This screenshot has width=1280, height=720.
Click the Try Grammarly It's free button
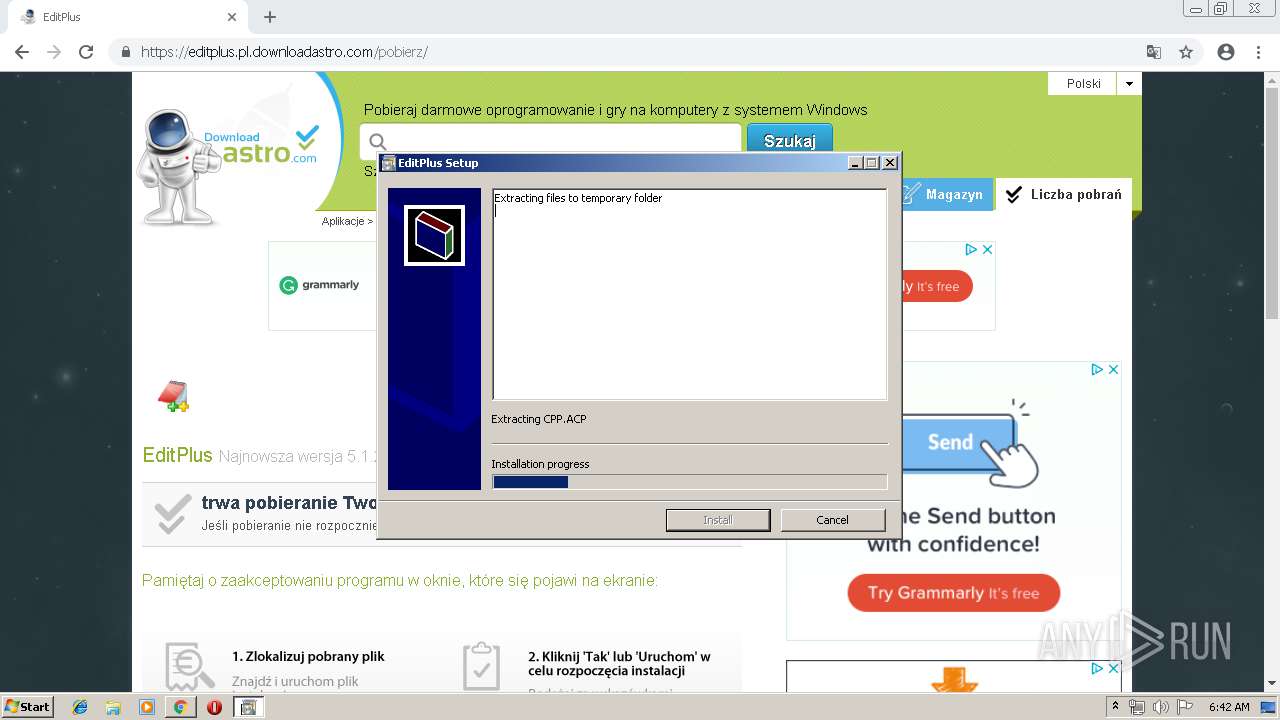(x=953, y=593)
